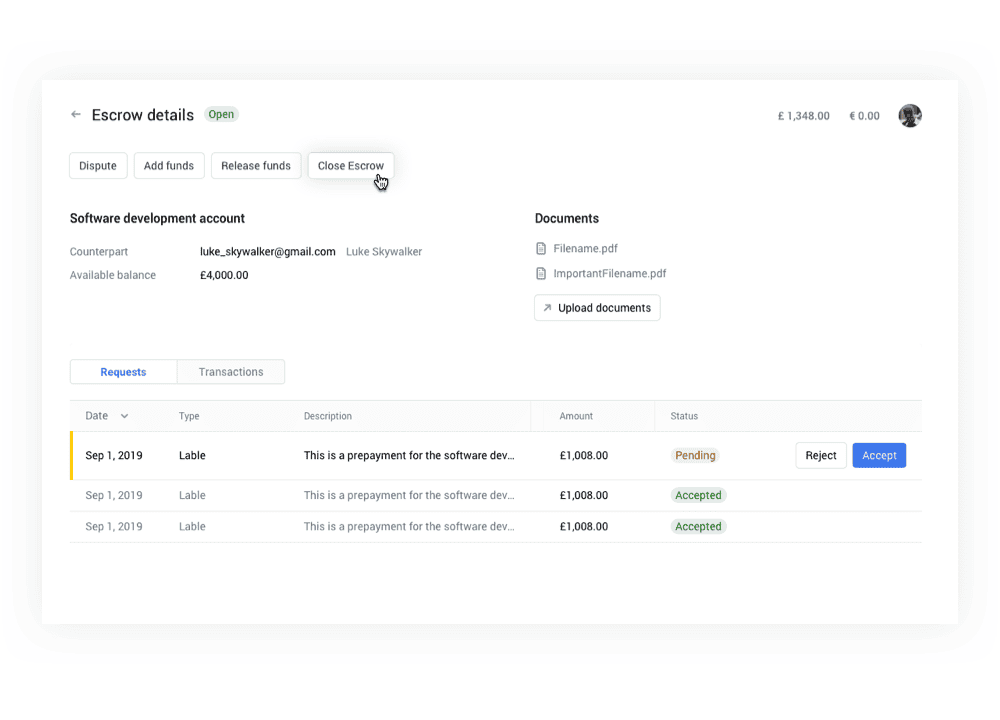Open the Date sort chevron
The height and width of the screenshot is (720, 1000).
[x=123, y=415]
